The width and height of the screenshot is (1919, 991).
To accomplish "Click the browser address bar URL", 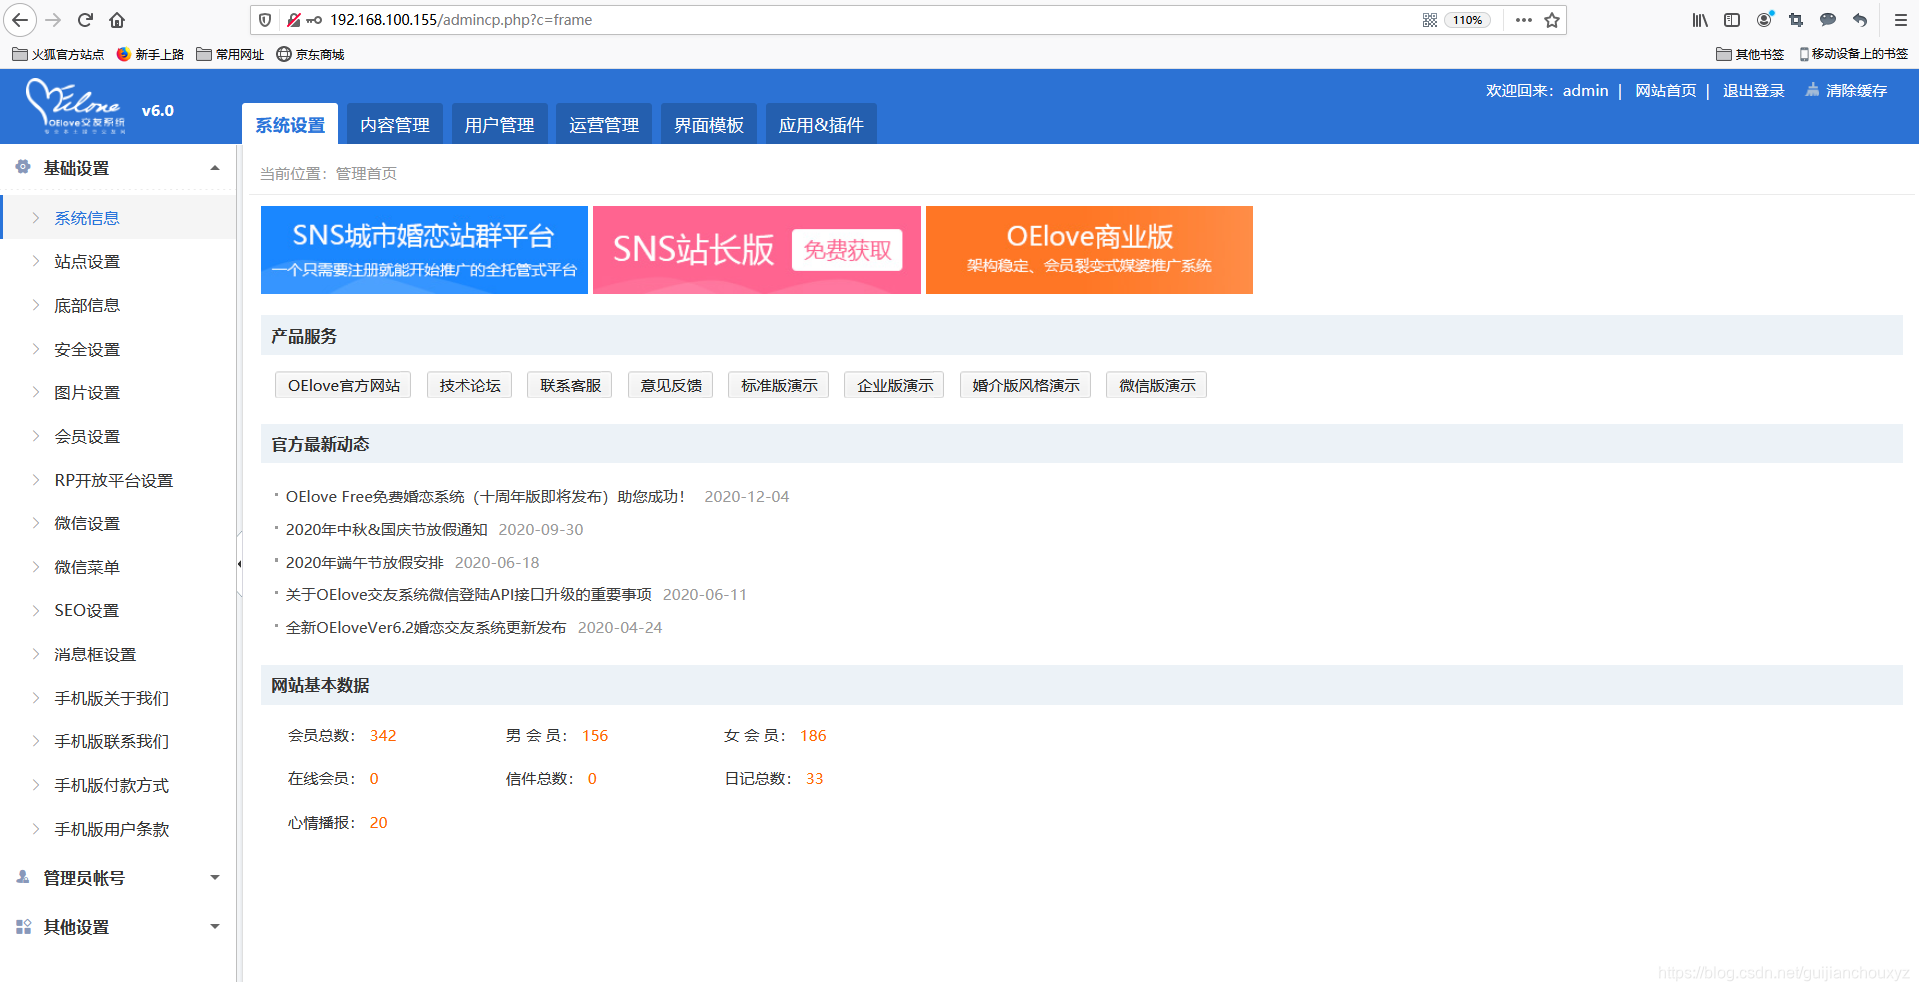I will click(461, 20).
